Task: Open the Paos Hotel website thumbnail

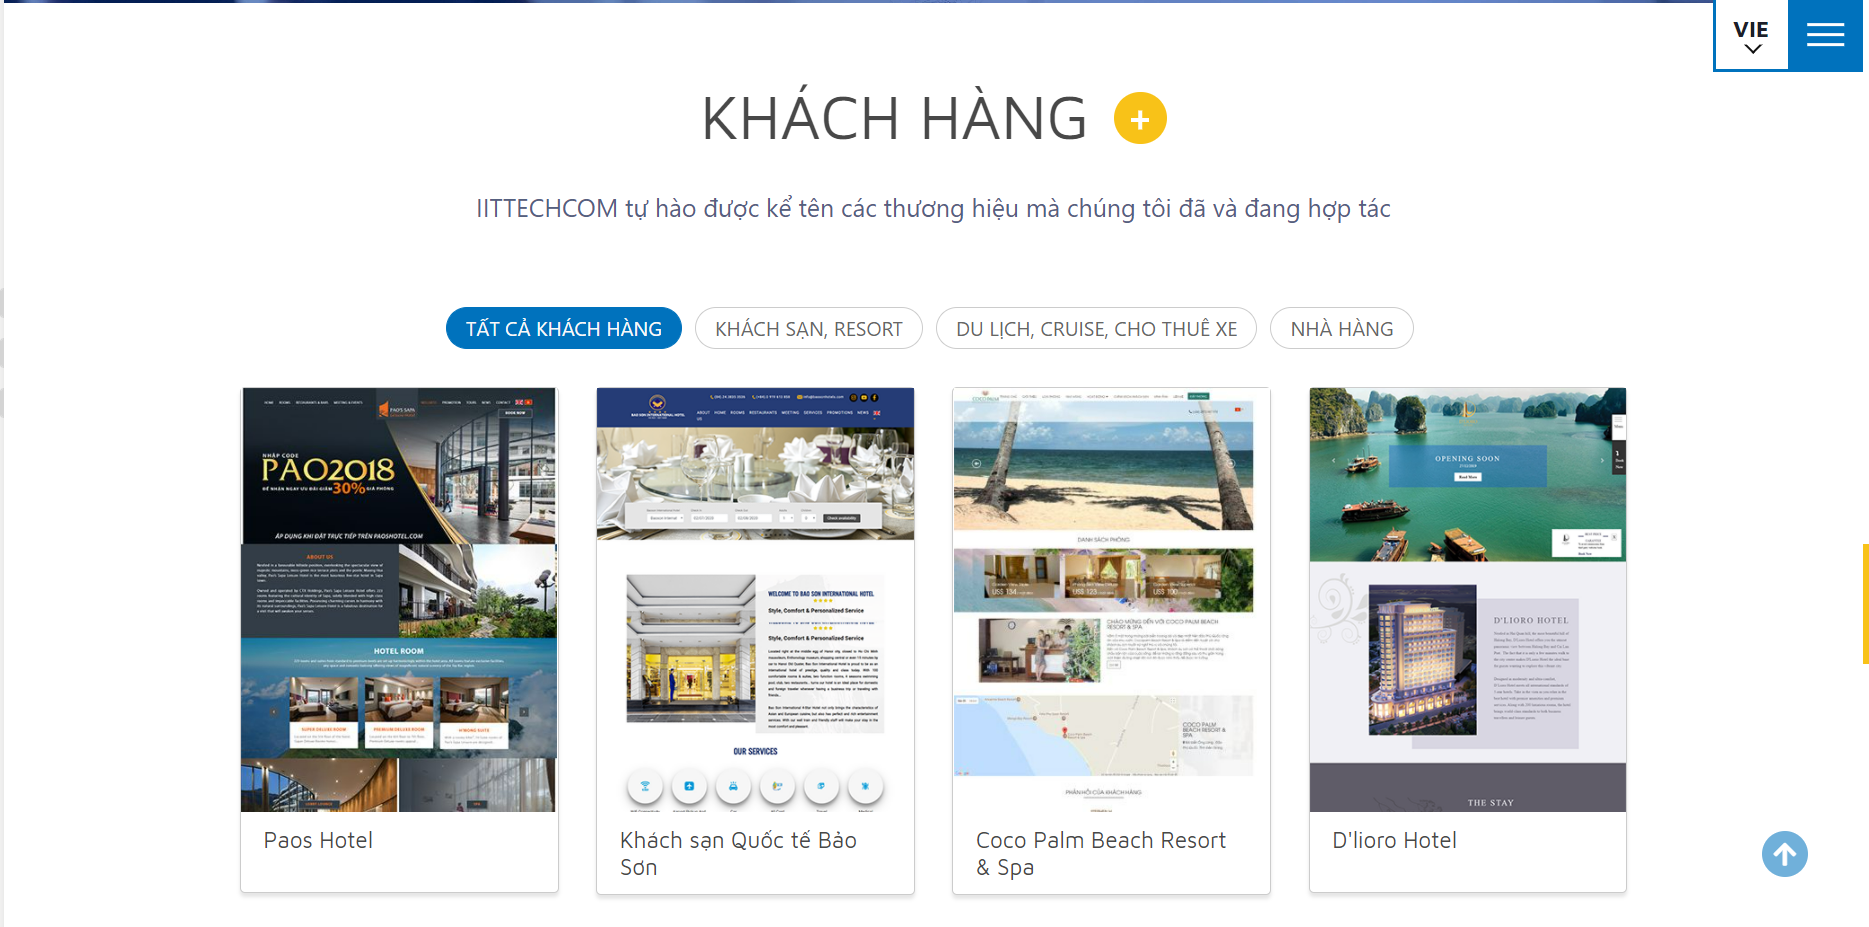Action: click(399, 600)
